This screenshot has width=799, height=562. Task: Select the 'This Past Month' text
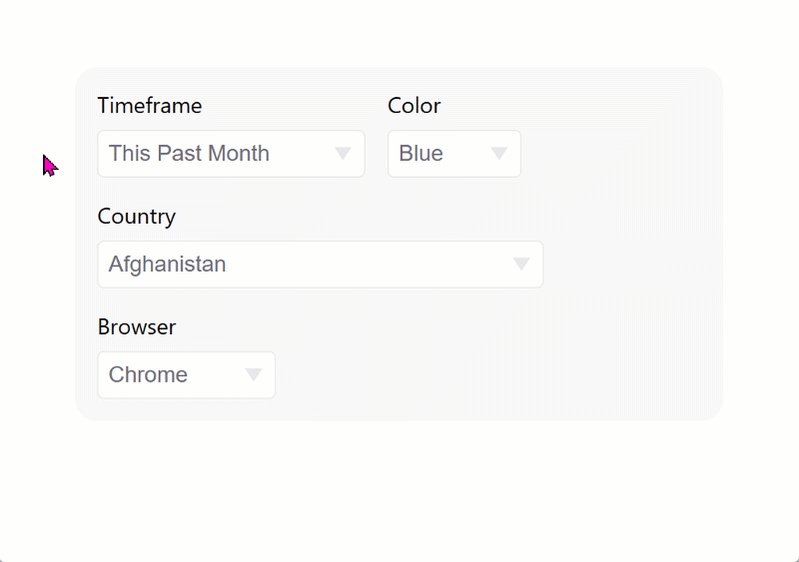189,153
